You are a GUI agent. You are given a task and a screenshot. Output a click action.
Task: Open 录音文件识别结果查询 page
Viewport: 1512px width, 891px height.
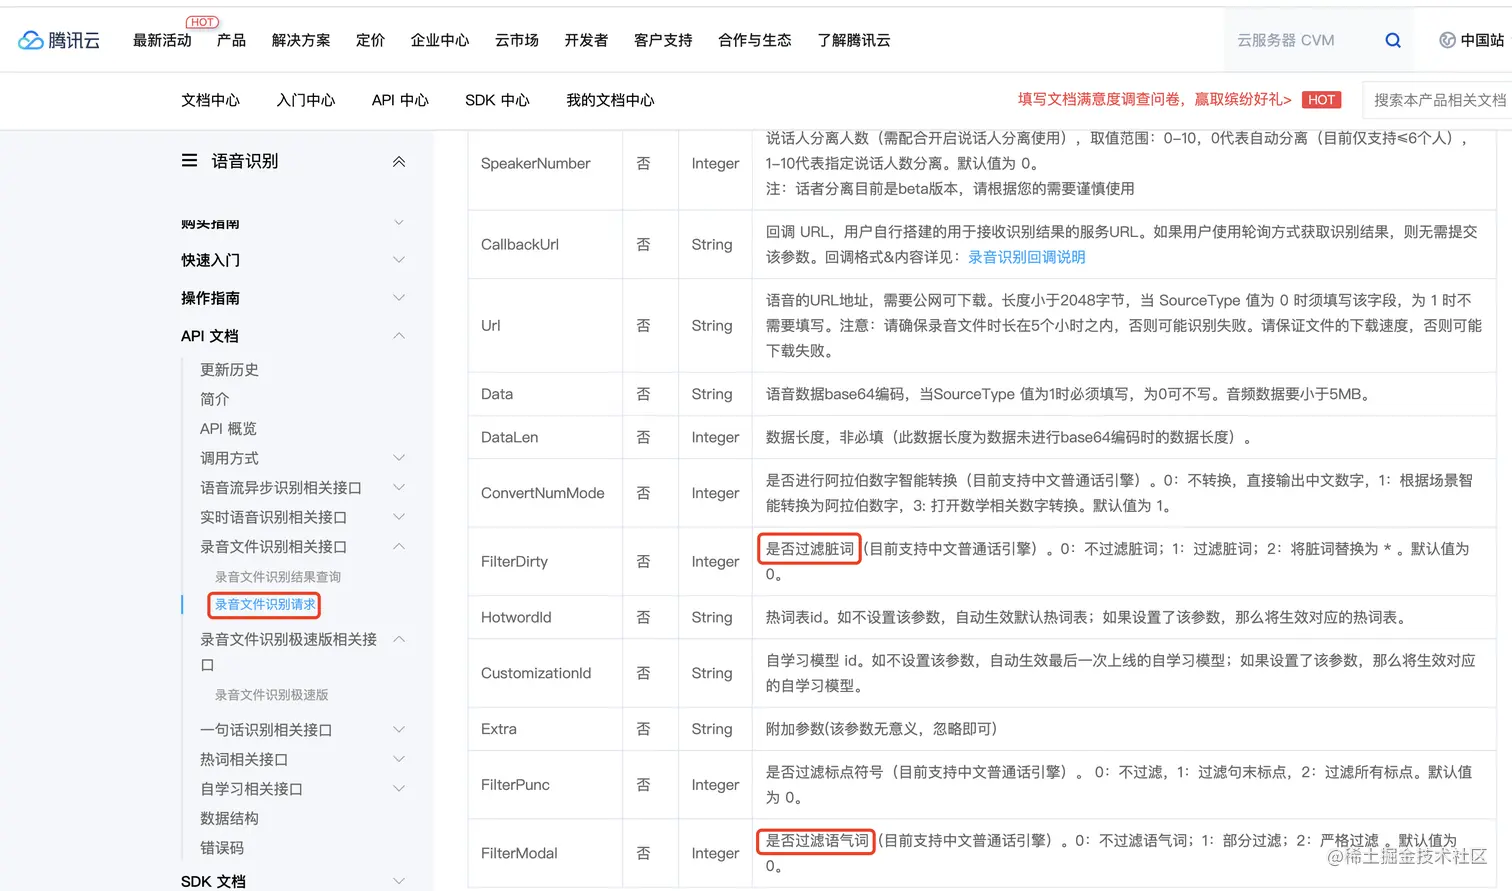278,577
